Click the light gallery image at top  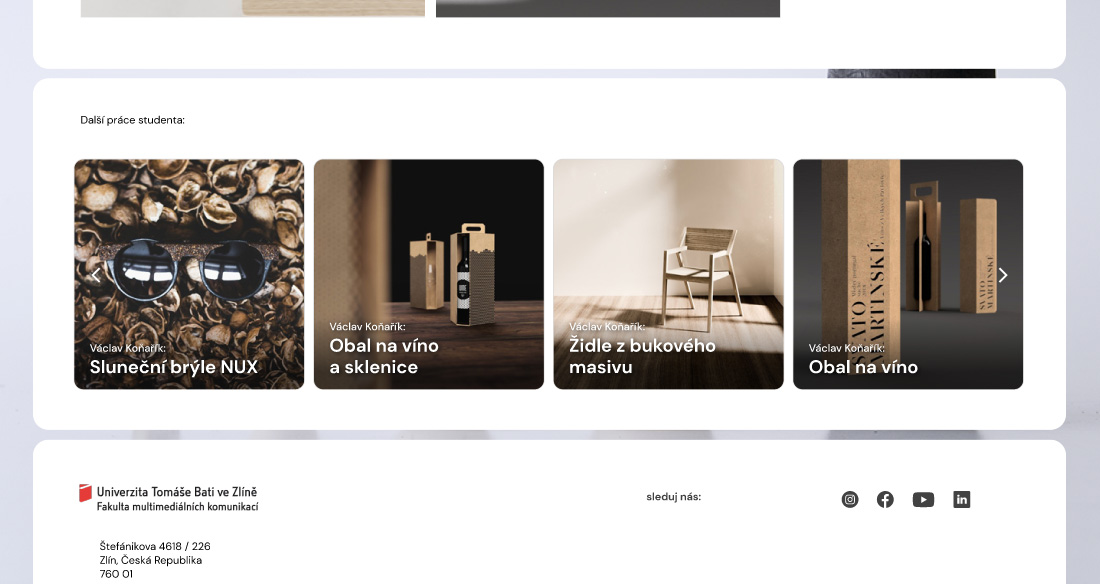pyautogui.click(x=253, y=8)
